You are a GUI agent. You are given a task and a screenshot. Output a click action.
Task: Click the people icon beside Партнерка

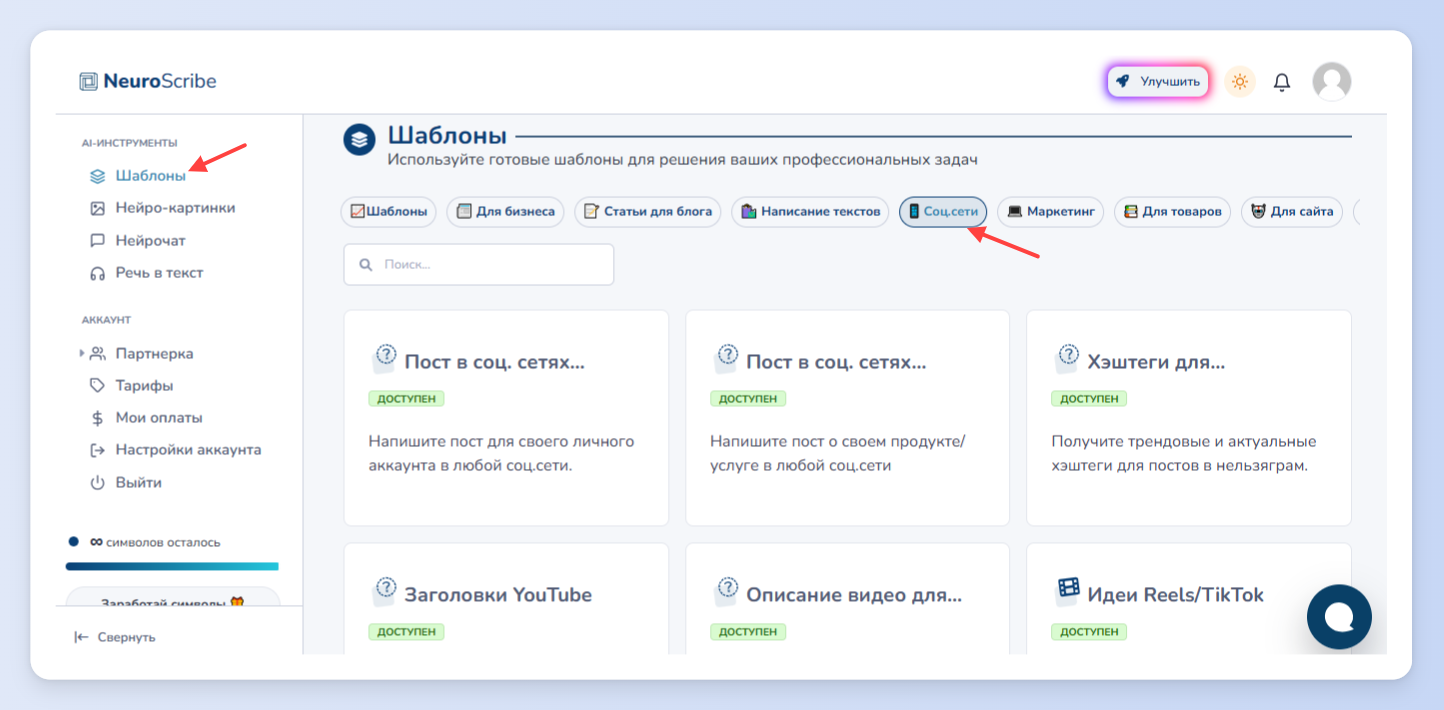click(x=97, y=354)
